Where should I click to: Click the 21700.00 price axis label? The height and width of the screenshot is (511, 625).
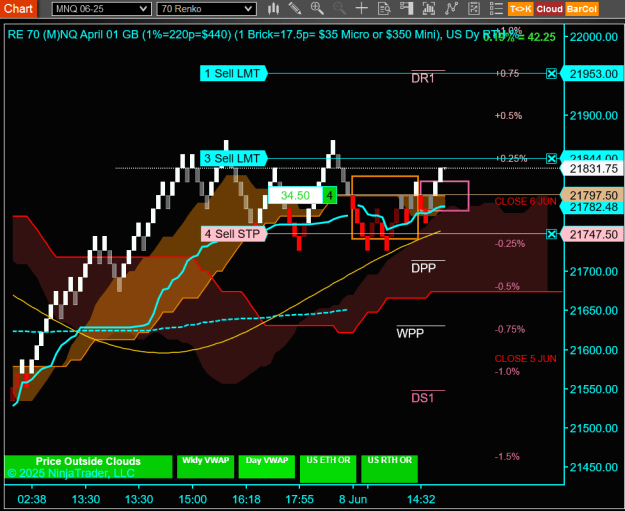coord(594,272)
